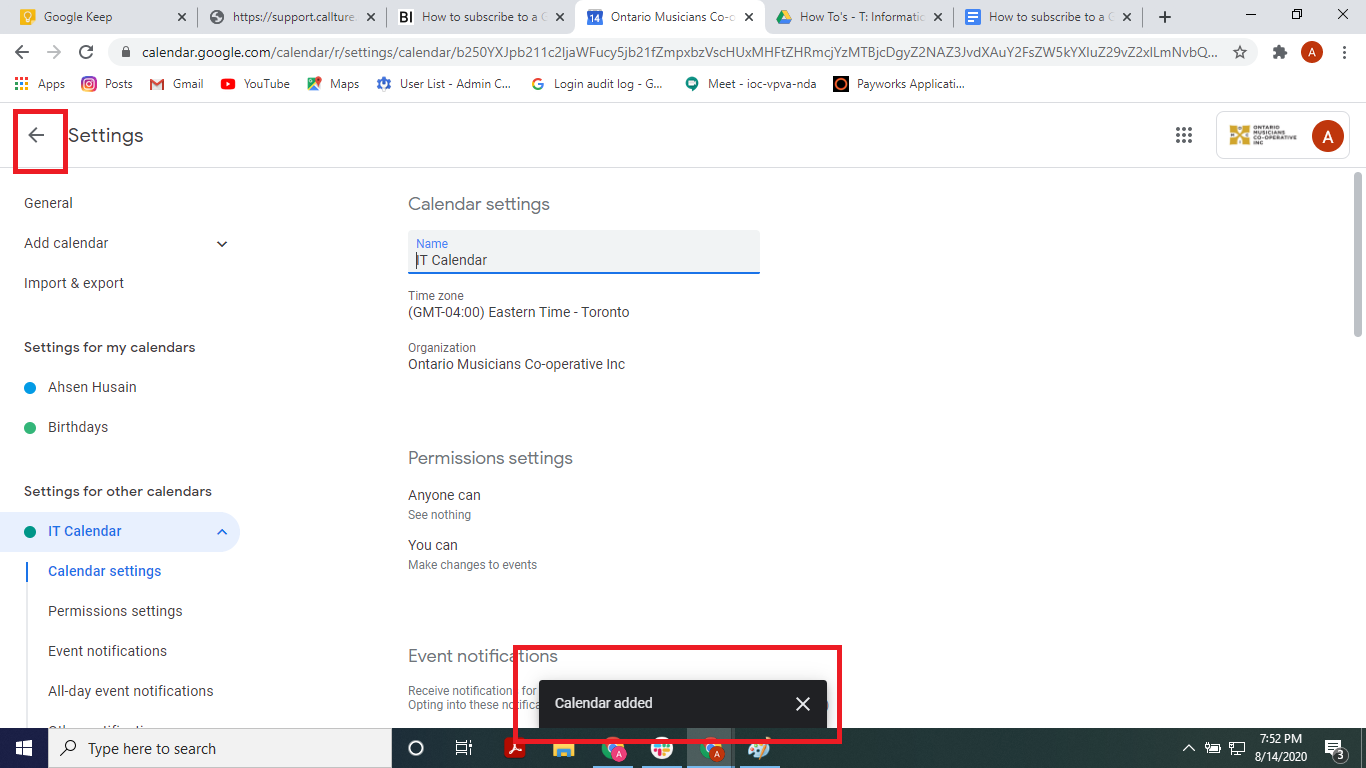Reload the current page
1366x768 pixels.
[86, 52]
